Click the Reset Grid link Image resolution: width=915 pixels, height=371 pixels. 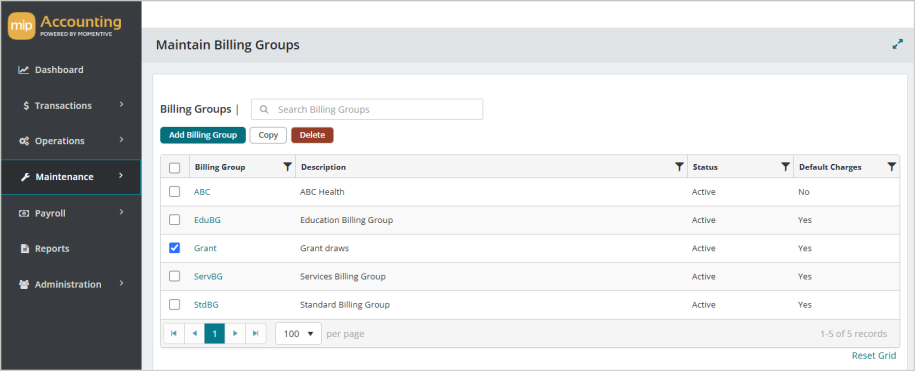pyautogui.click(x=874, y=355)
